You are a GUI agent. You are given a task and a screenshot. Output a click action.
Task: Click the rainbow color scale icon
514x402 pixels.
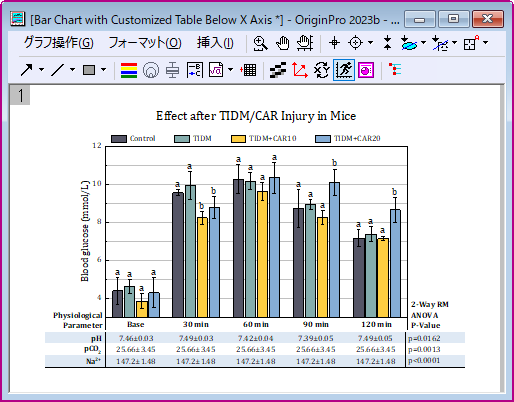(129, 70)
